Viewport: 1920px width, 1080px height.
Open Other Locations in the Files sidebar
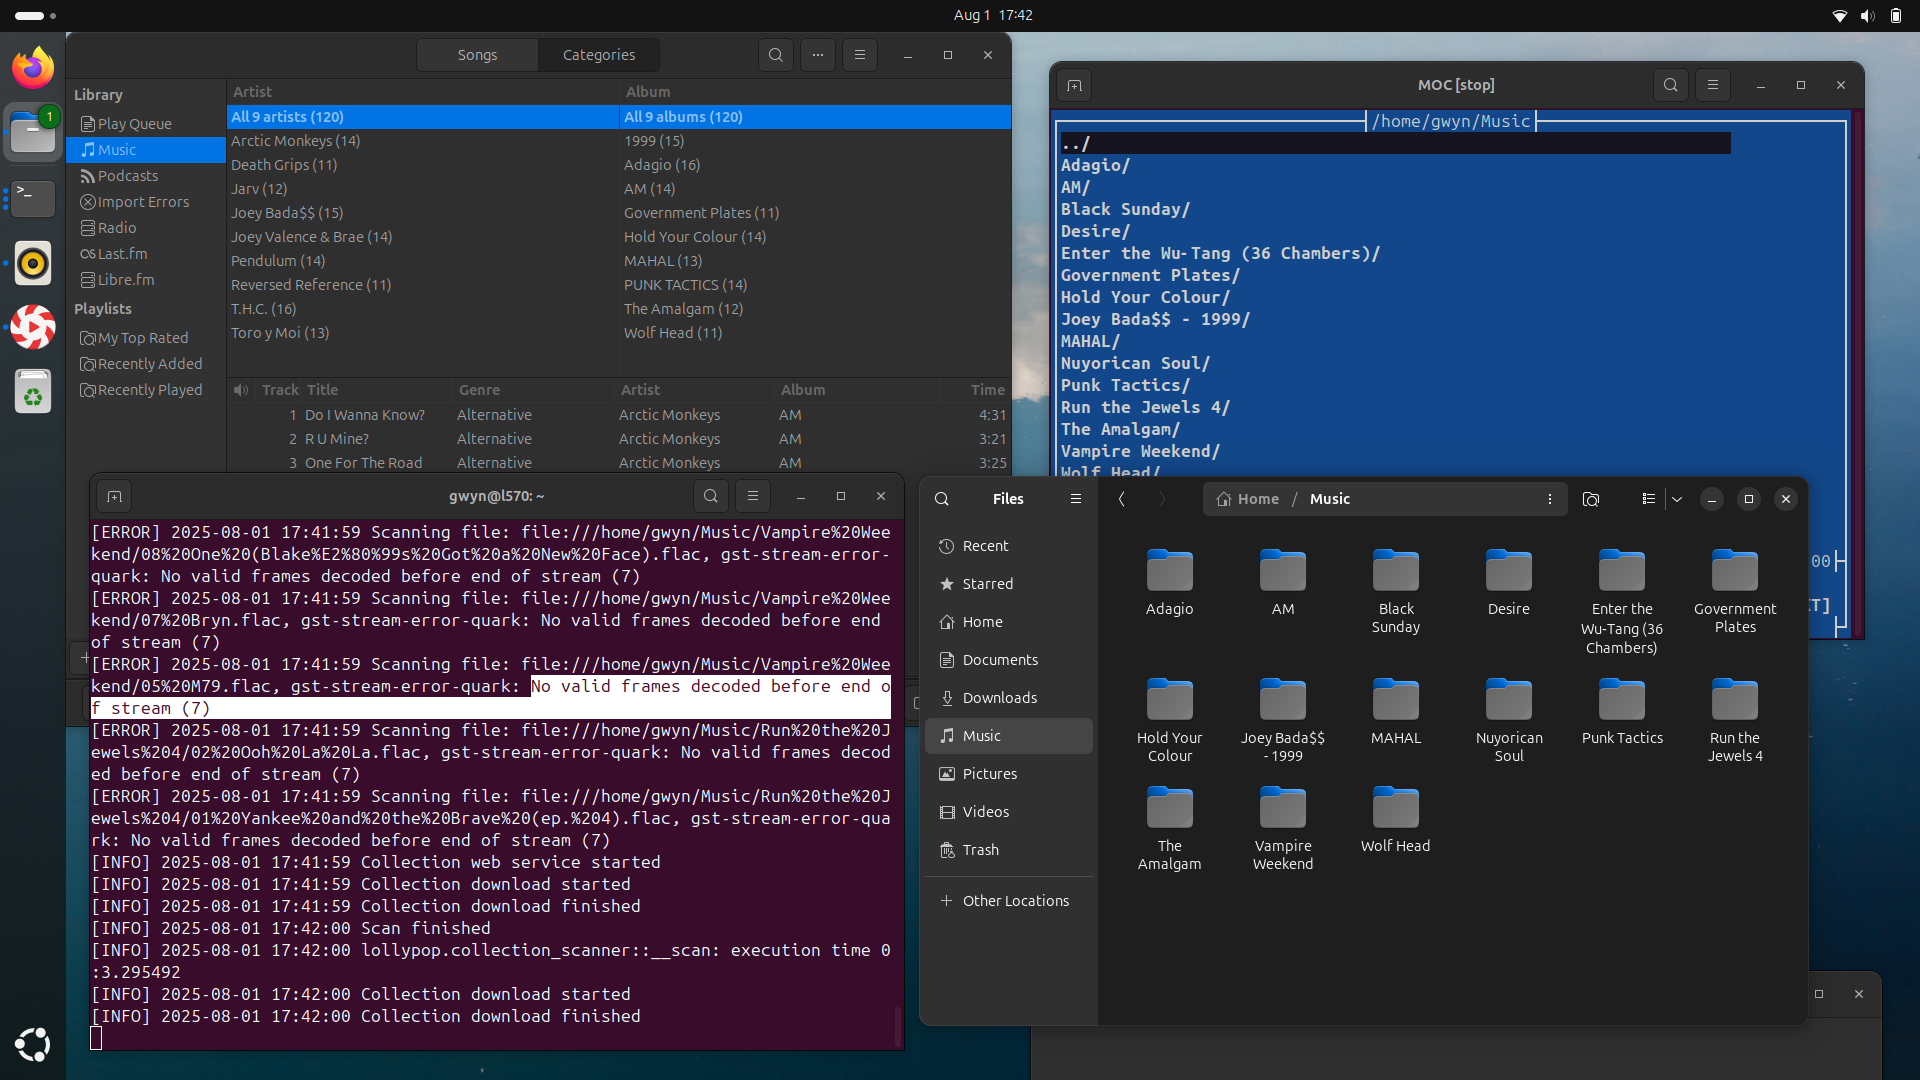tap(1009, 901)
